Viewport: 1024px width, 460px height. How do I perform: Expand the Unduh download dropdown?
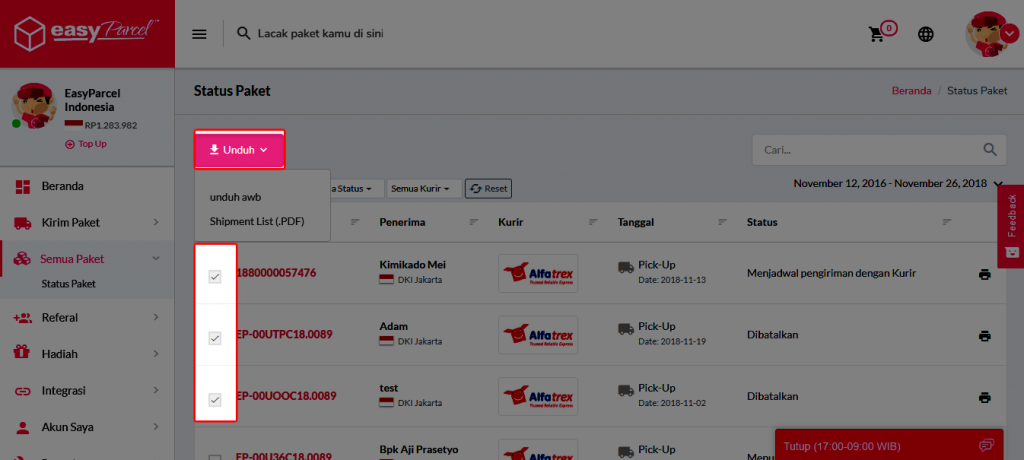pyautogui.click(x=239, y=150)
